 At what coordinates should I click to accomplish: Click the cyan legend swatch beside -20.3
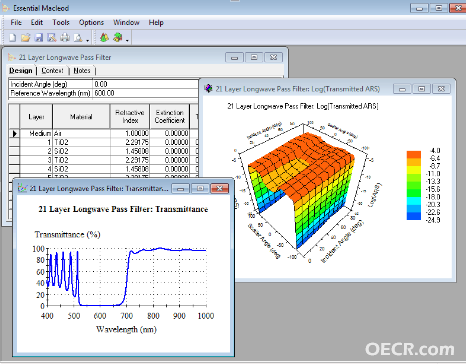[x=414, y=201]
